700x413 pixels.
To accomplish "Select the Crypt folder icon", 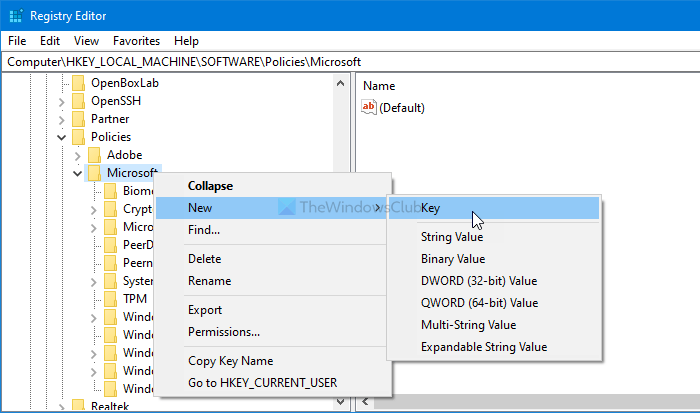I will click(110, 209).
